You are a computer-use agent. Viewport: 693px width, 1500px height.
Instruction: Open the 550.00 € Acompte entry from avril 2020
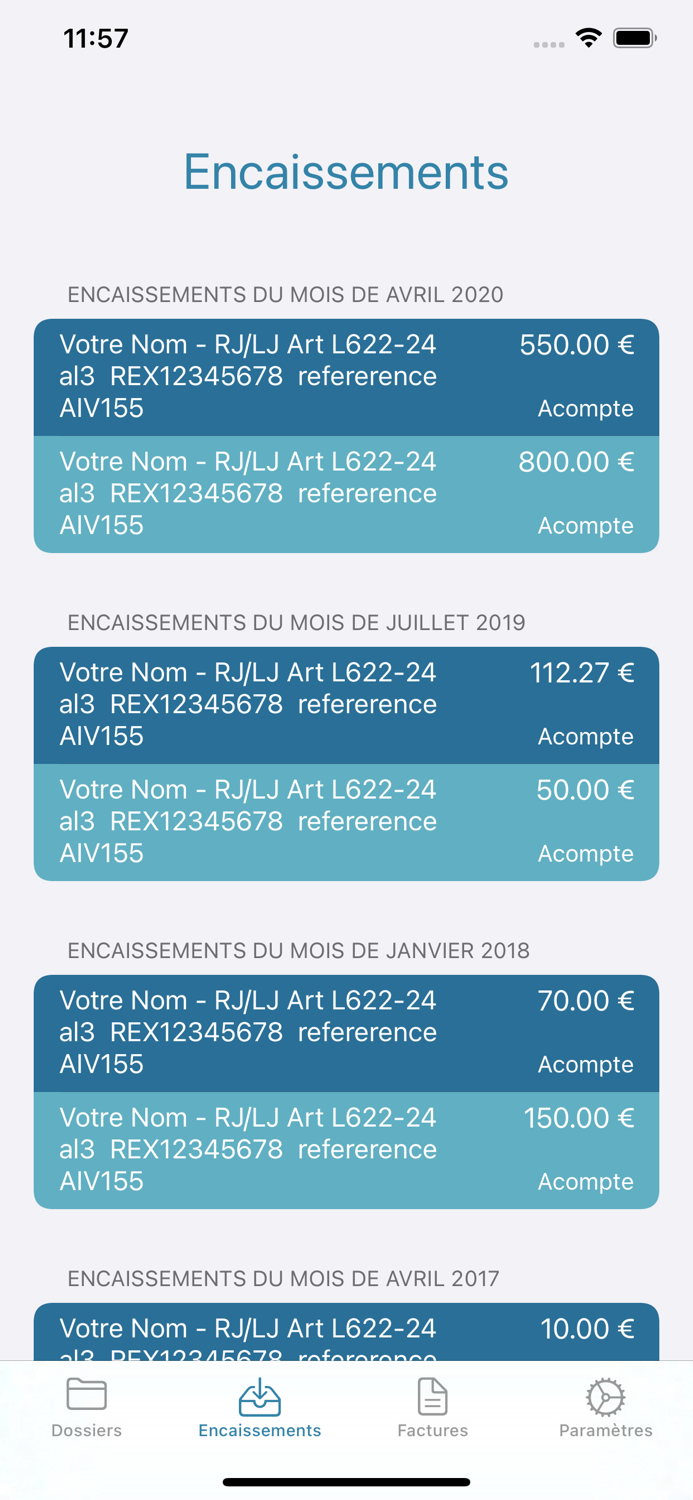(346, 377)
